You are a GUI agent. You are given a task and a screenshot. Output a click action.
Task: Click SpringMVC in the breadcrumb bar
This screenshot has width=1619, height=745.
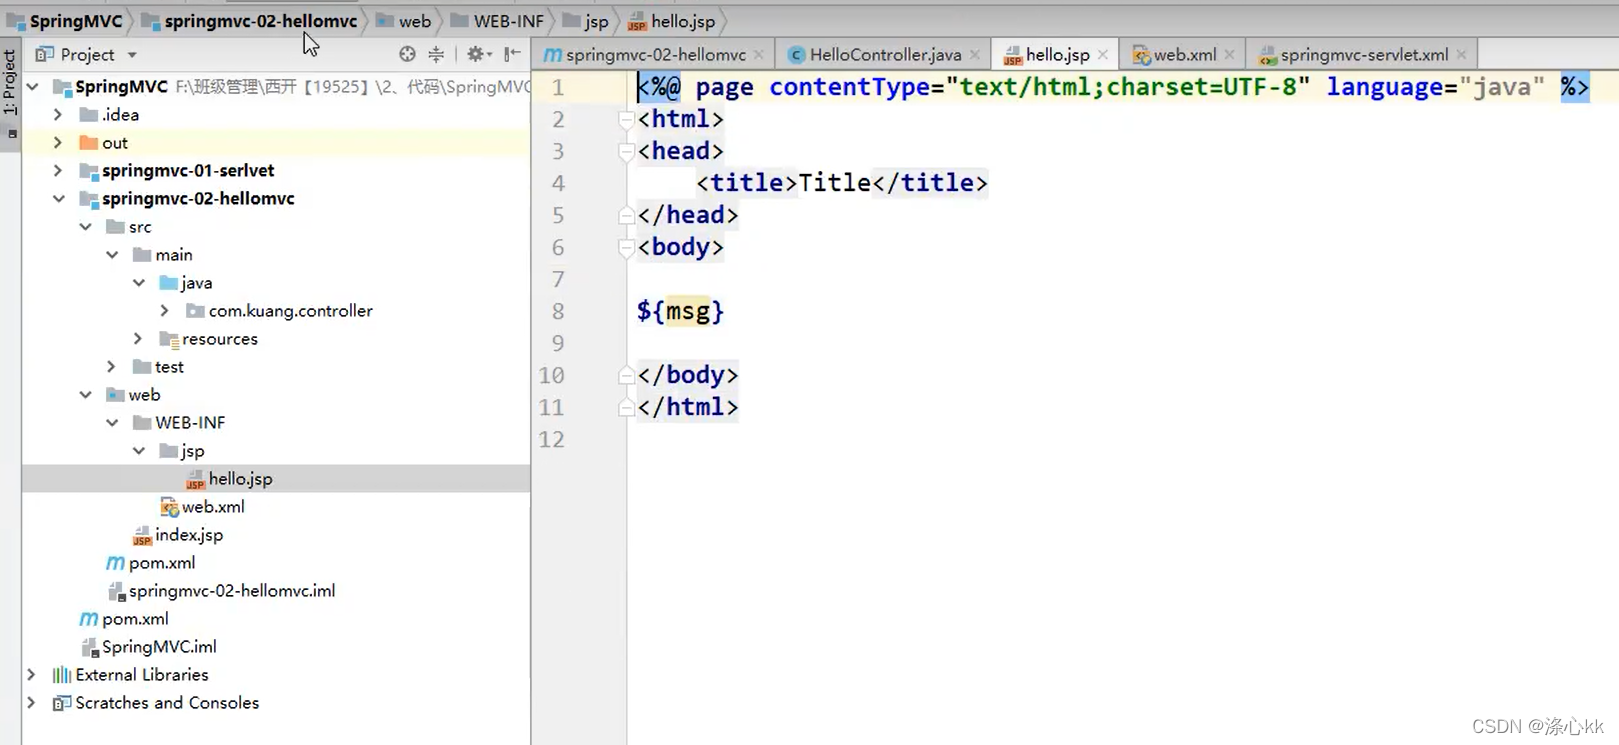click(x=64, y=21)
